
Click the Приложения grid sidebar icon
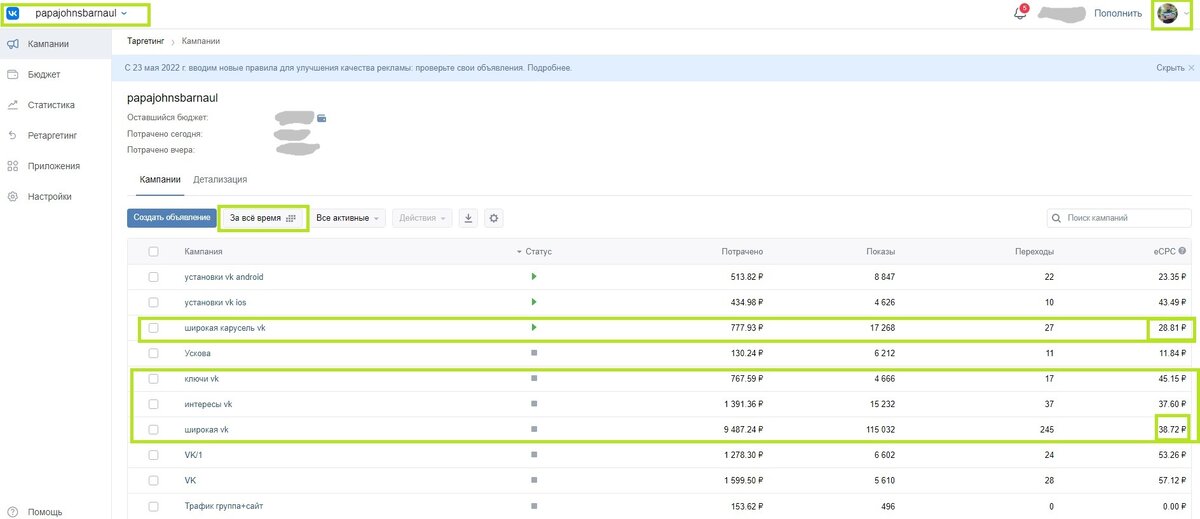(13, 166)
